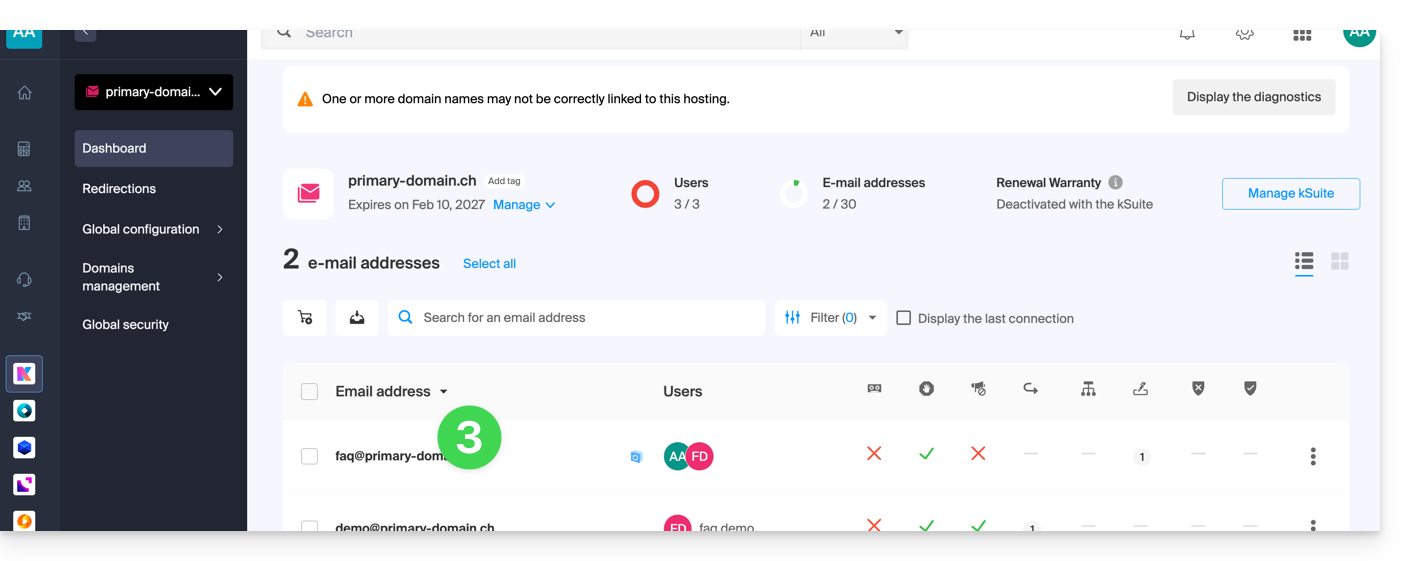Click the notifications bell icon
This screenshot has width=1410, height=561.
coord(1187,34)
